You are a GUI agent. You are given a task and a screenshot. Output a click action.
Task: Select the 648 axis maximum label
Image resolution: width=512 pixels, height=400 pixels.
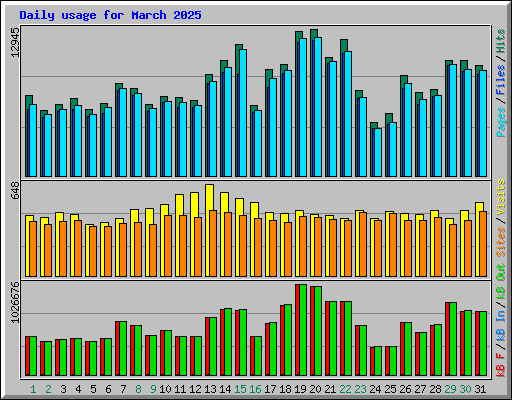pyautogui.click(x=15, y=191)
